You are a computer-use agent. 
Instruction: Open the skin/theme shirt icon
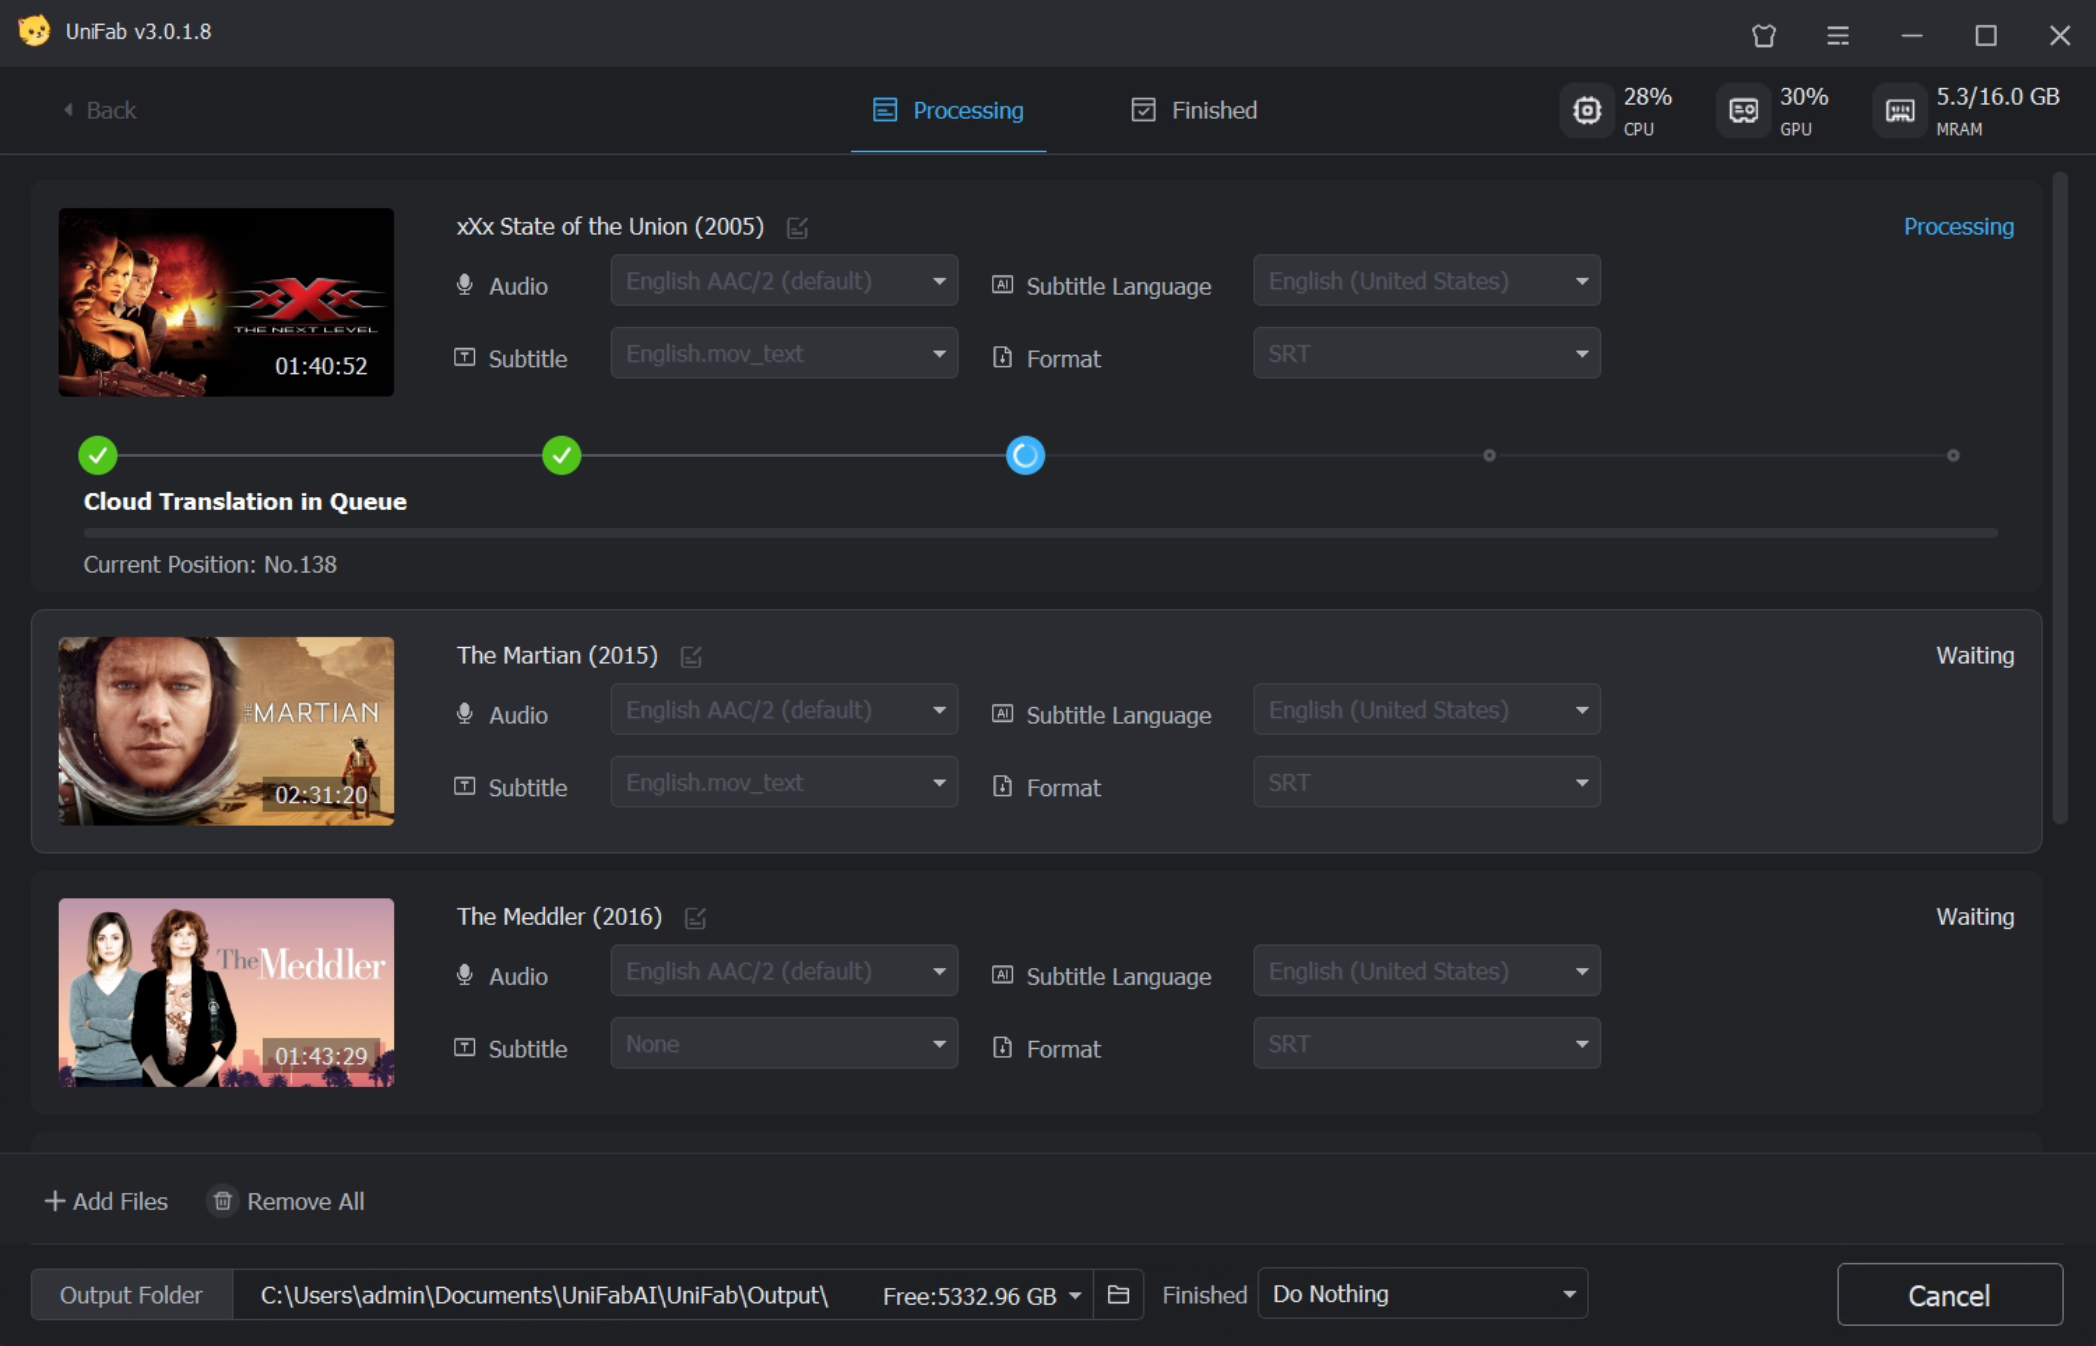click(1764, 36)
